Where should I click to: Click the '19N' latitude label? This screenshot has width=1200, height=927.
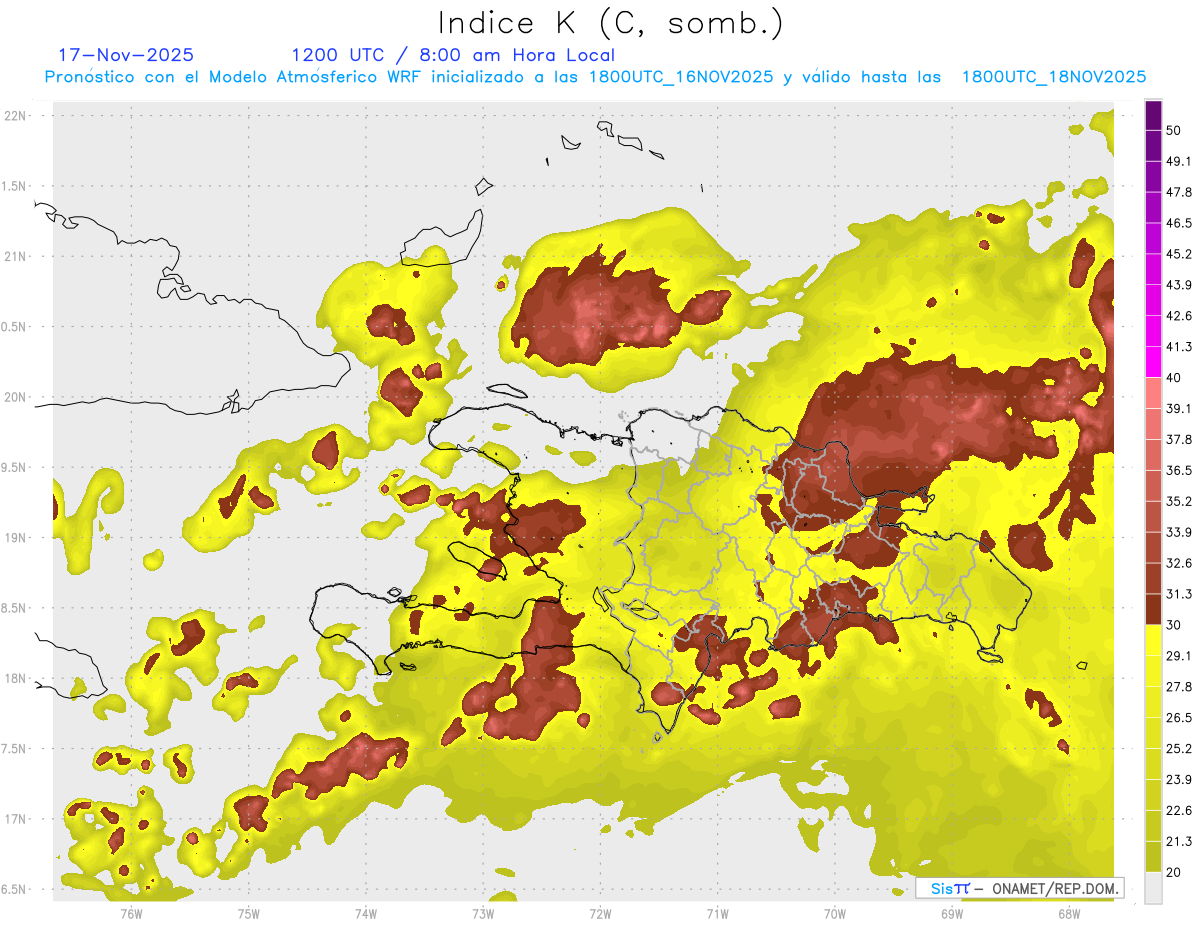pos(15,538)
